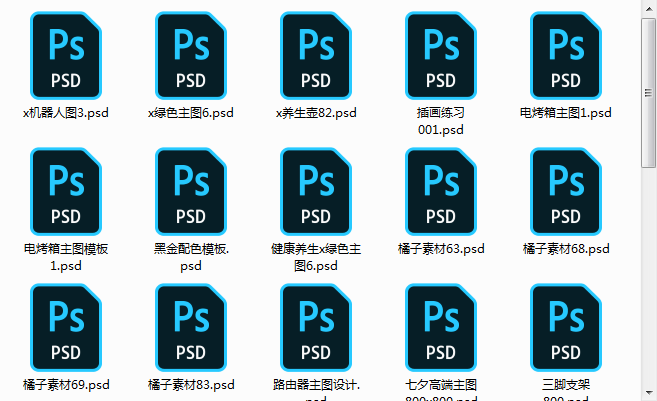Click the x机器人图3.psd filename label
Image resolution: width=657 pixels, height=401 pixels.
(66, 113)
